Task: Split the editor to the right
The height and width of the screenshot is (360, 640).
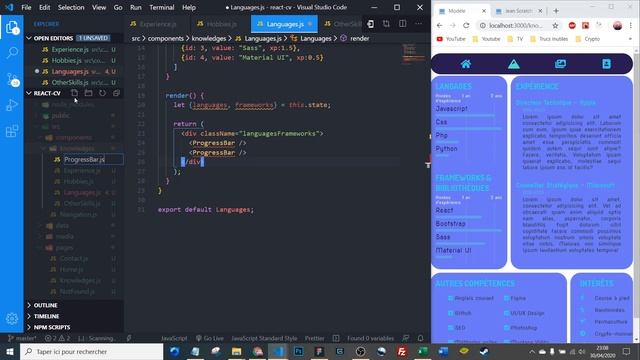Action: click(x=402, y=24)
